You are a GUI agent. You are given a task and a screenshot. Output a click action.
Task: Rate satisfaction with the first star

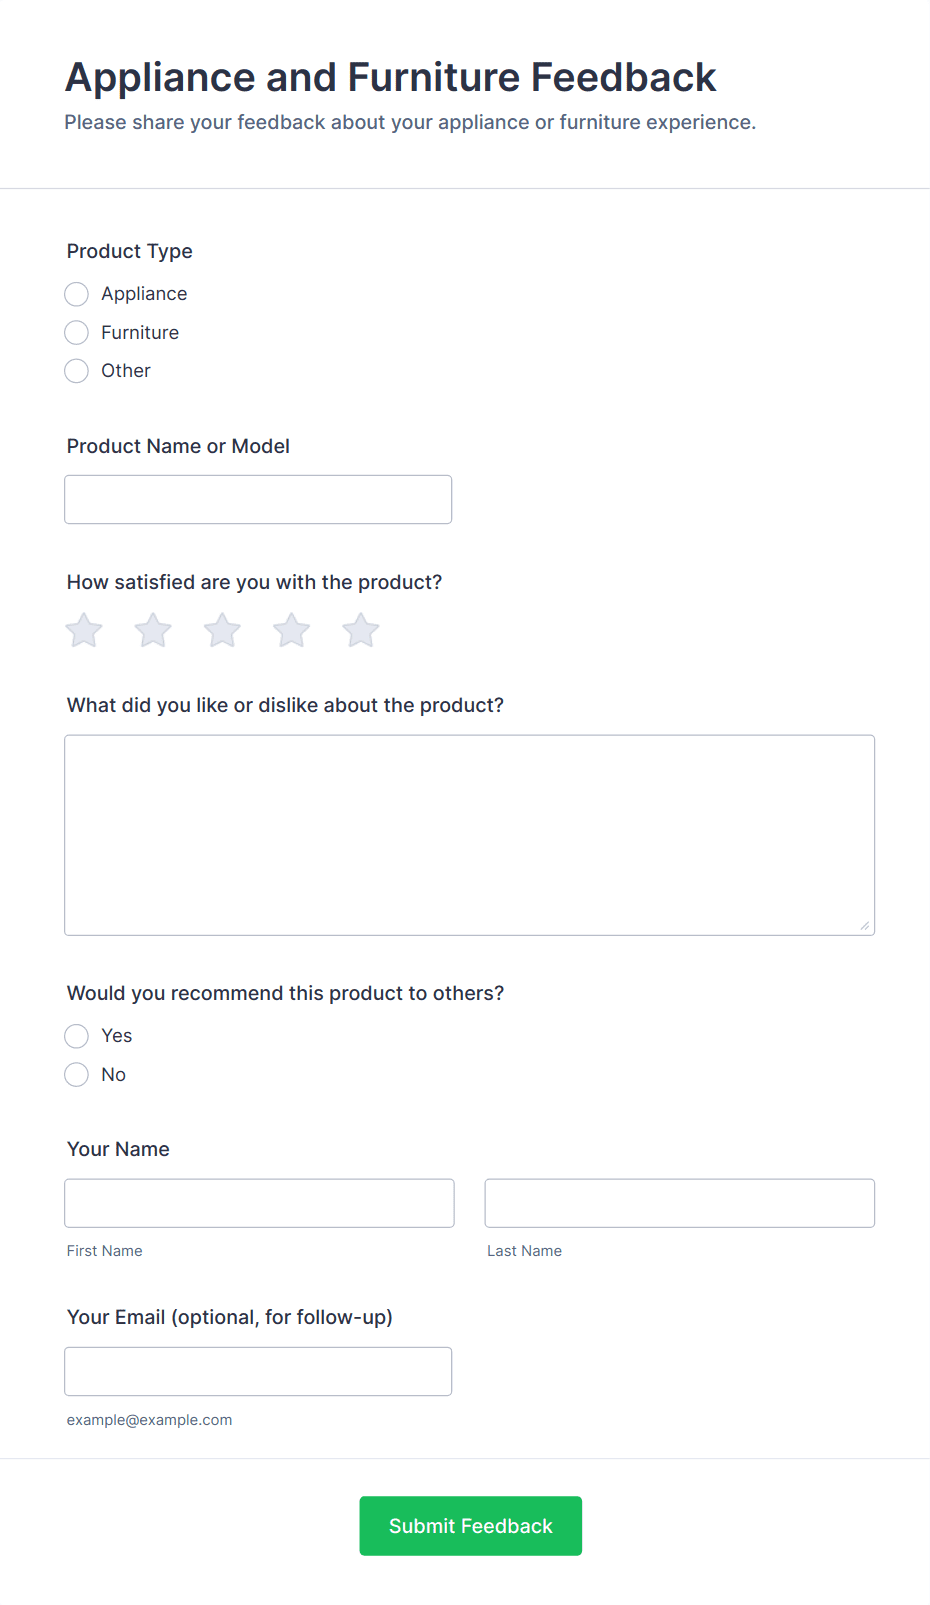coord(84,631)
